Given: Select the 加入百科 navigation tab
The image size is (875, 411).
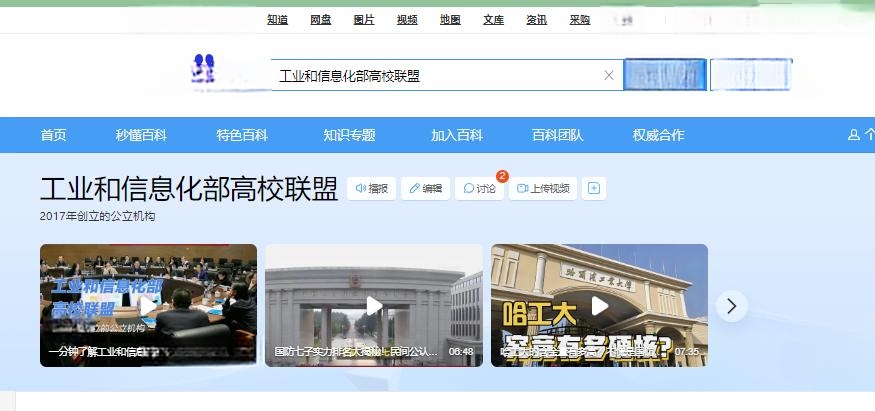Looking at the screenshot, I should [456, 135].
